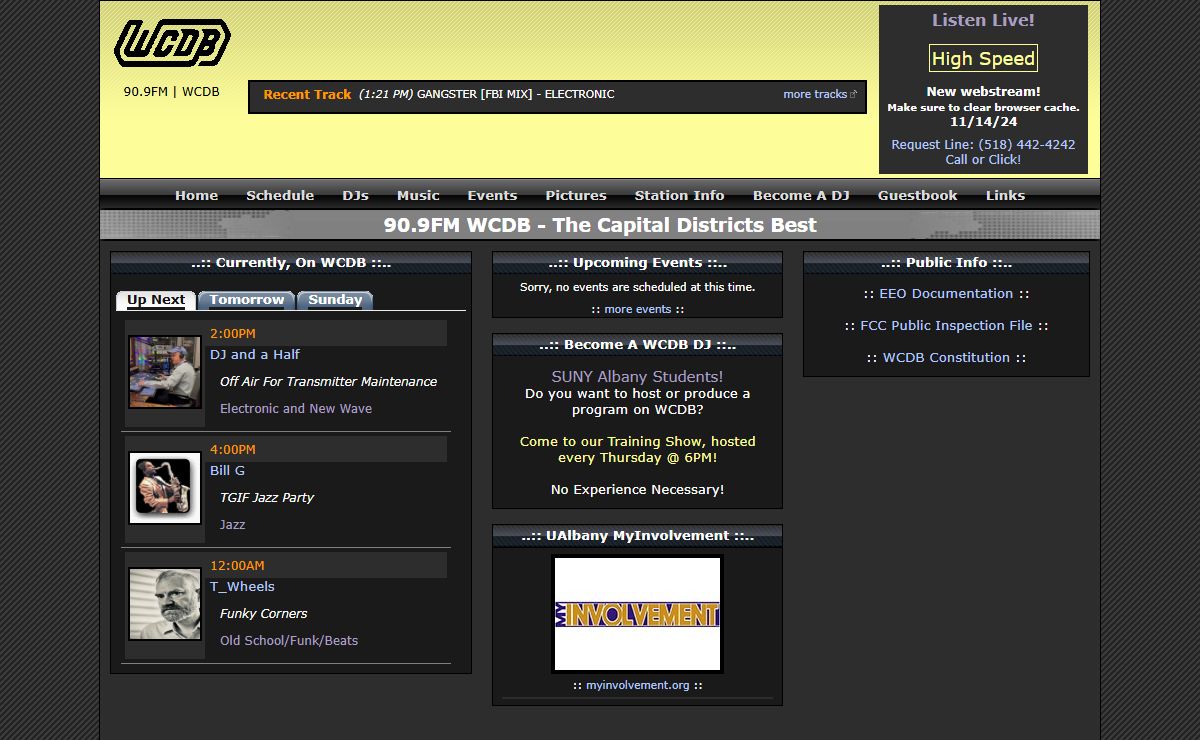Image resolution: width=1200 pixels, height=740 pixels.
Task: Click the Funky Corners show title
Action: [x=263, y=613]
